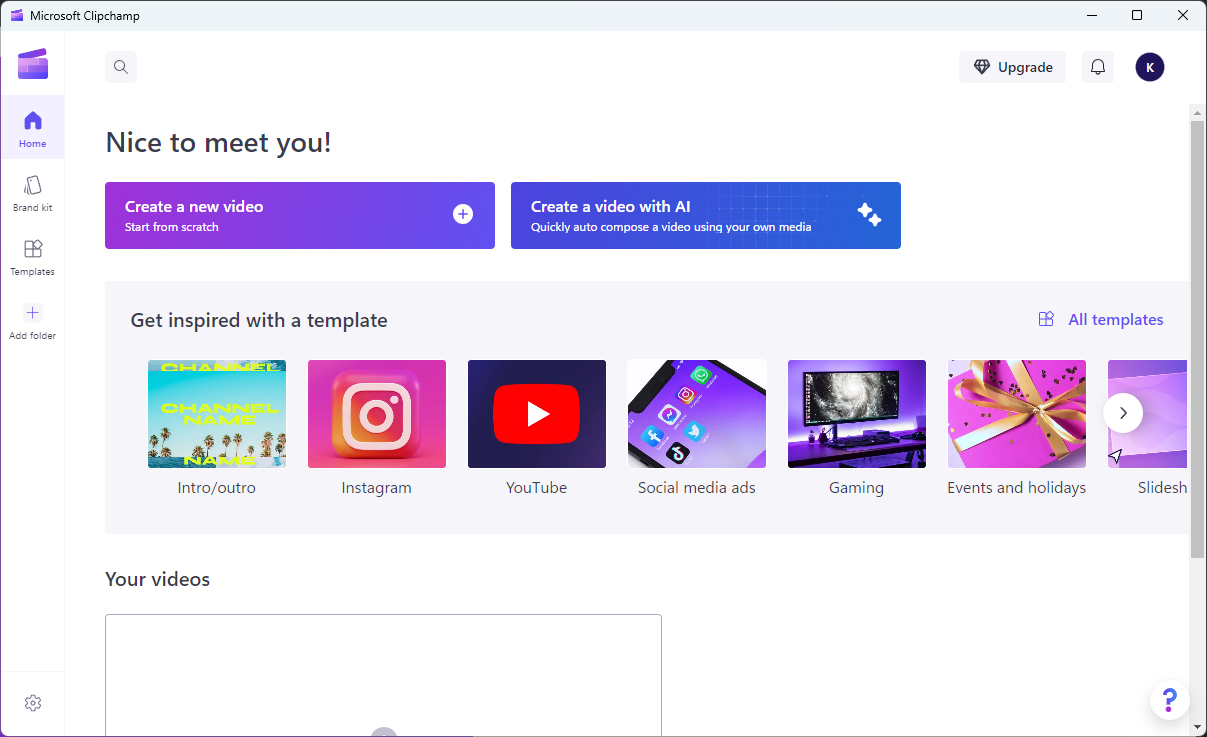1207x737 pixels.
Task: Click the Social media ads label
Action: click(x=697, y=488)
